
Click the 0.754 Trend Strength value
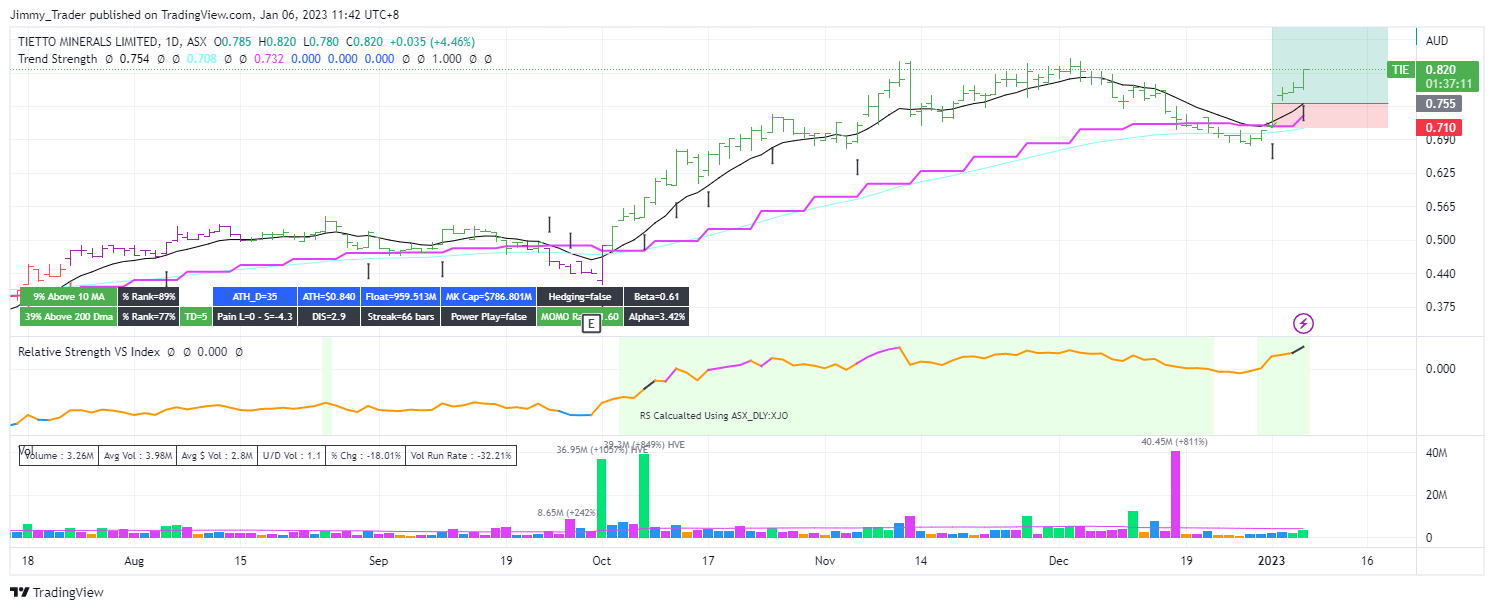[x=134, y=59]
